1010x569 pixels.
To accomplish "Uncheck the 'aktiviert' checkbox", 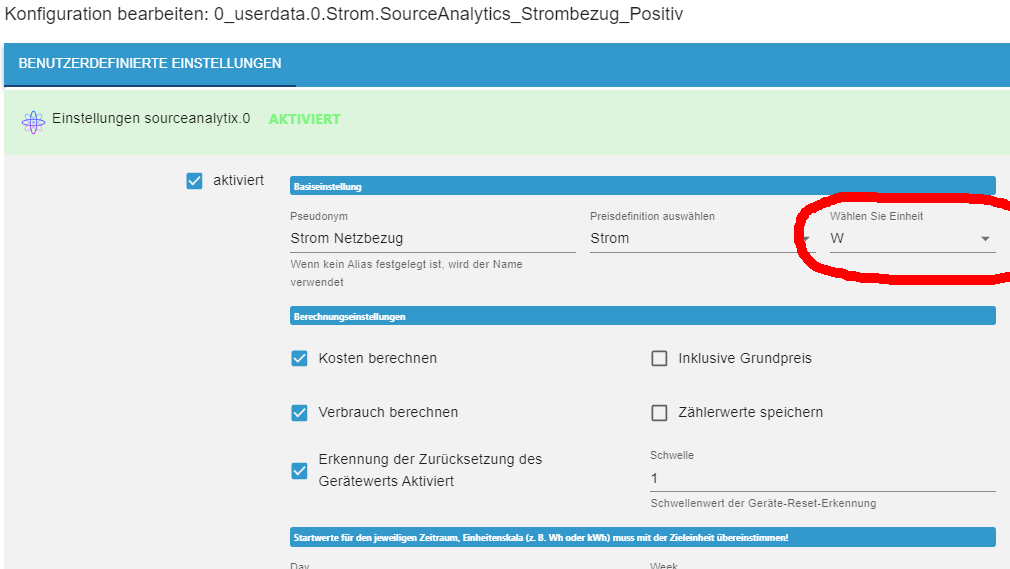I will 195,181.
